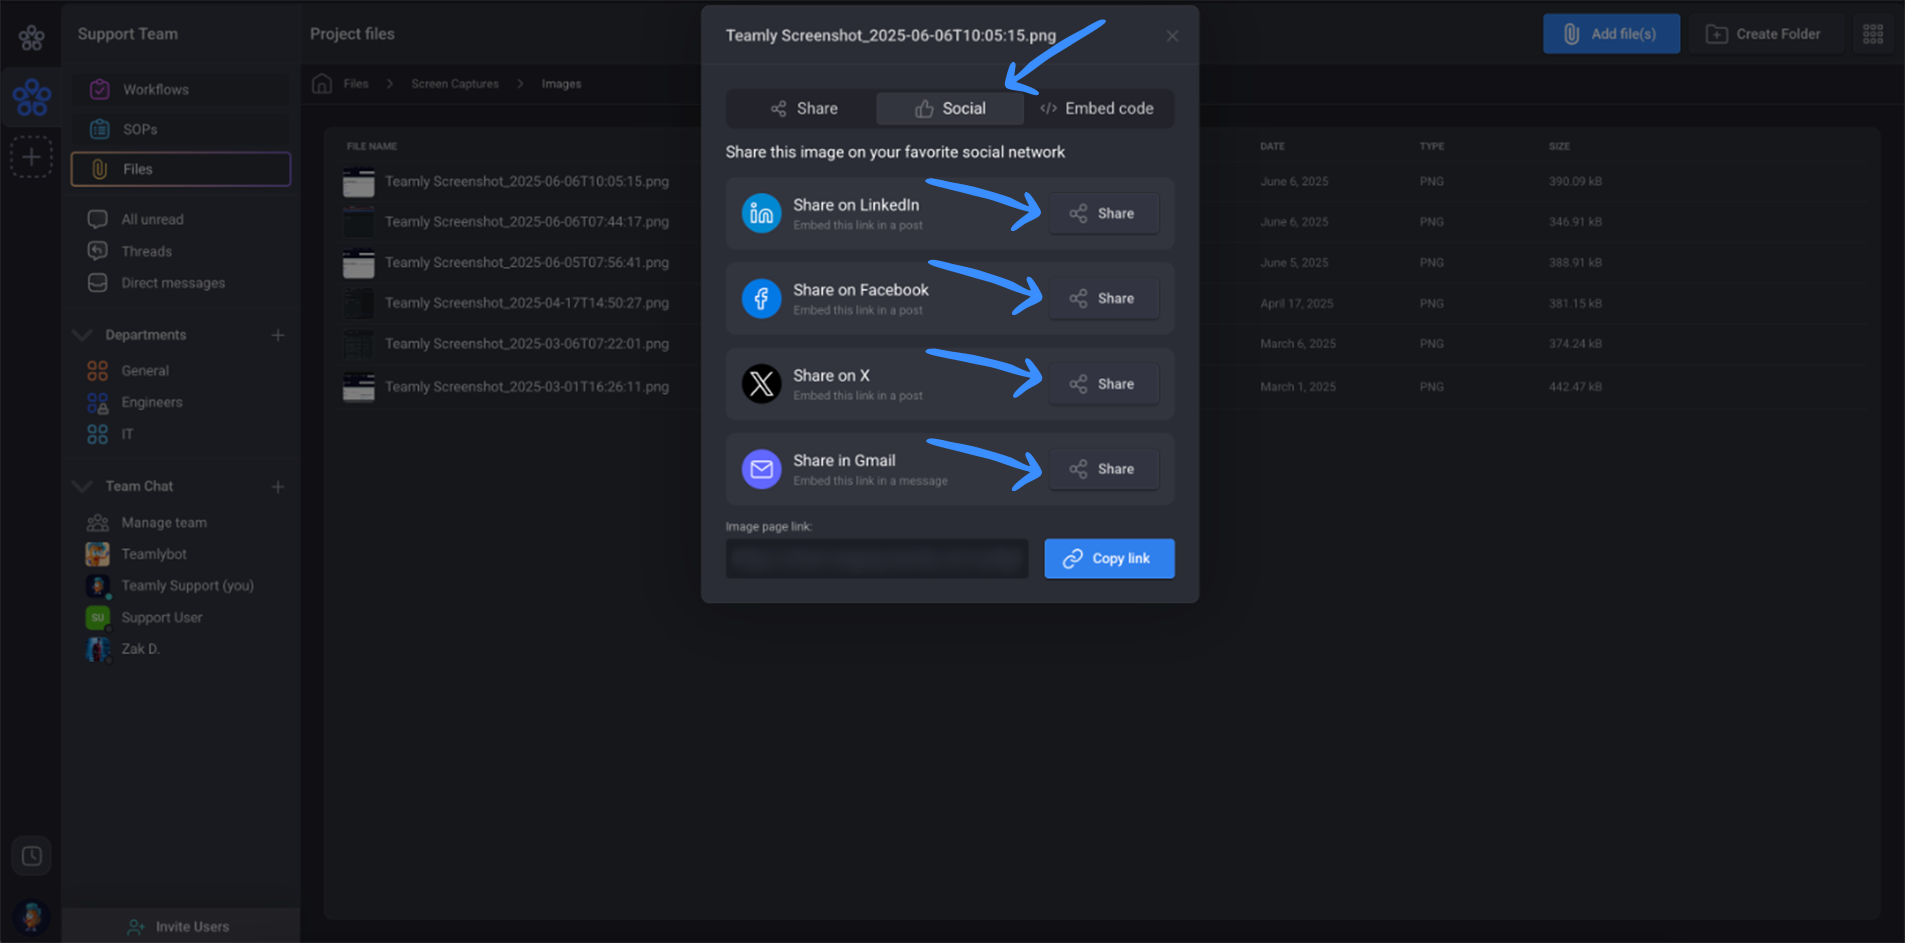Sort by TYPE column header
Viewport: 1905px width, 943px height.
tap(1432, 146)
